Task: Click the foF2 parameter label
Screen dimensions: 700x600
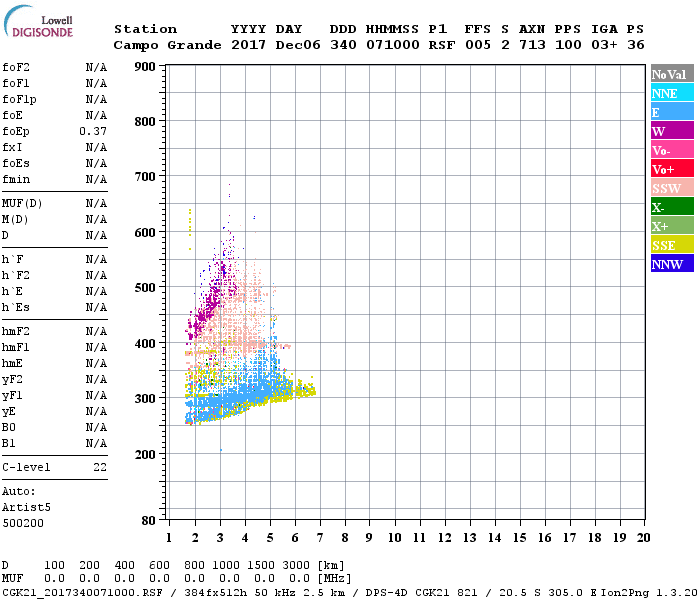Action: [x=16, y=67]
